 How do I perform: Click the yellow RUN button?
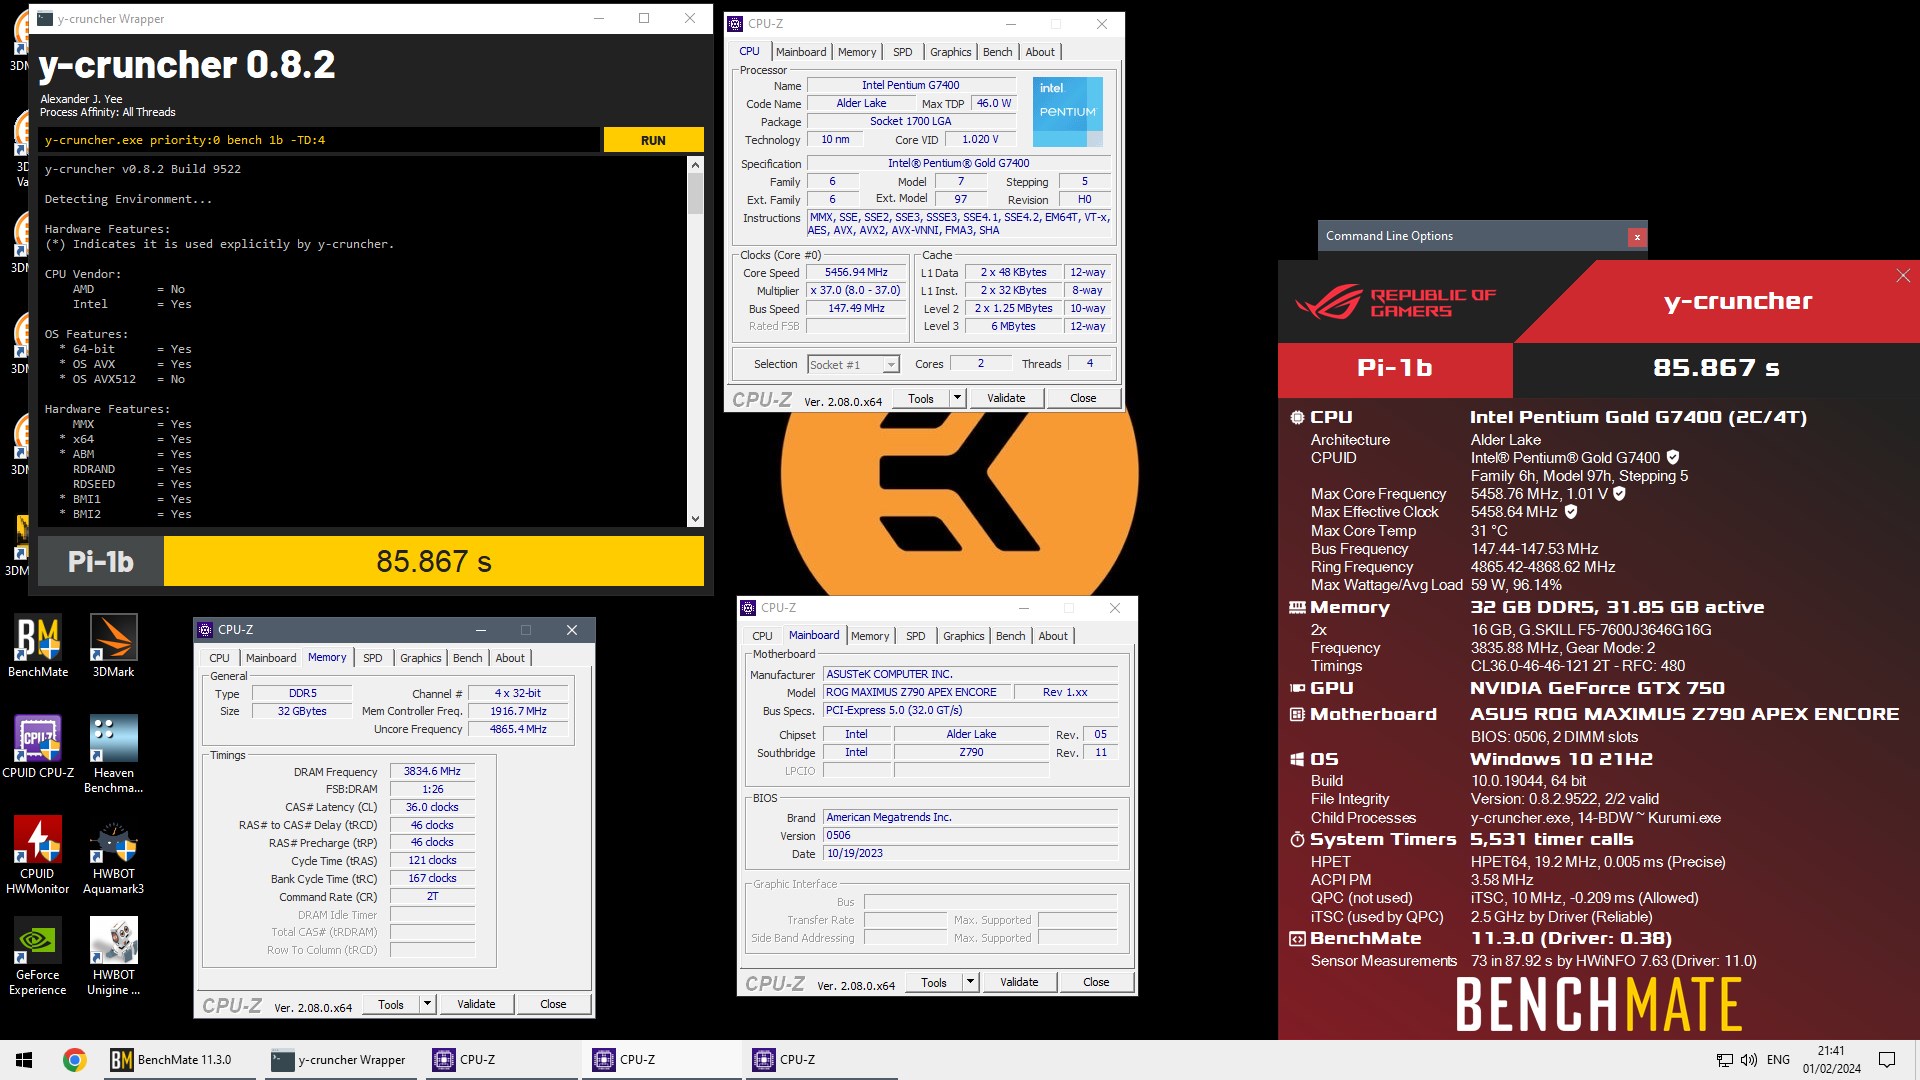point(653,140)
